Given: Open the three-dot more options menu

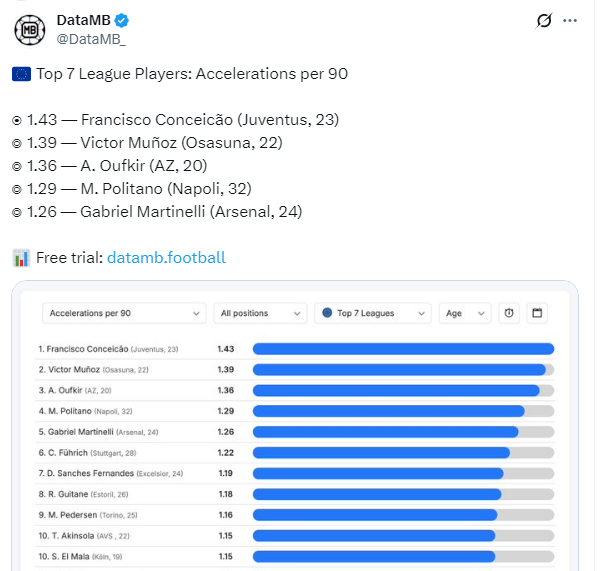Looking at the screenshot, I should point(570,20).
